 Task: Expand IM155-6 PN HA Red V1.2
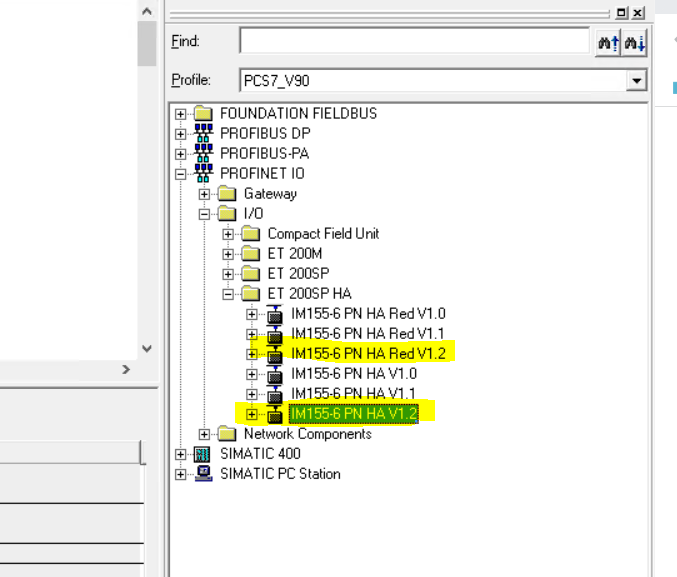(252, 354)
